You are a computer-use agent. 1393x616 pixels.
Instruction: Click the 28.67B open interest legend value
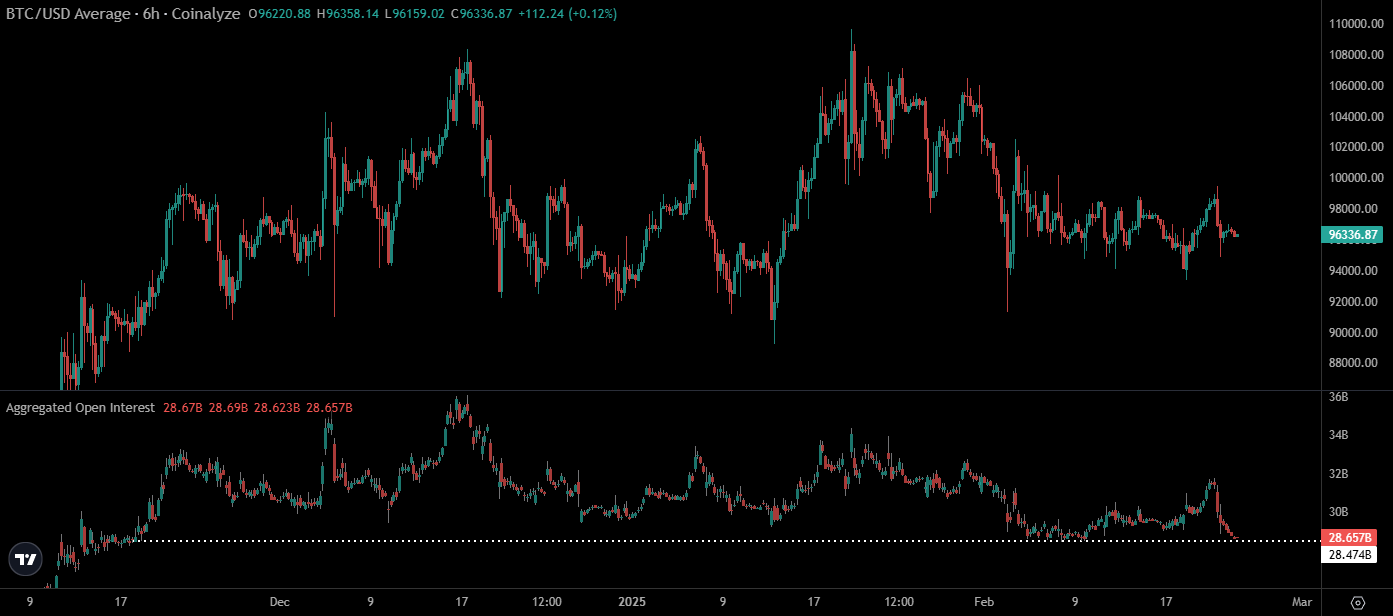183,408
